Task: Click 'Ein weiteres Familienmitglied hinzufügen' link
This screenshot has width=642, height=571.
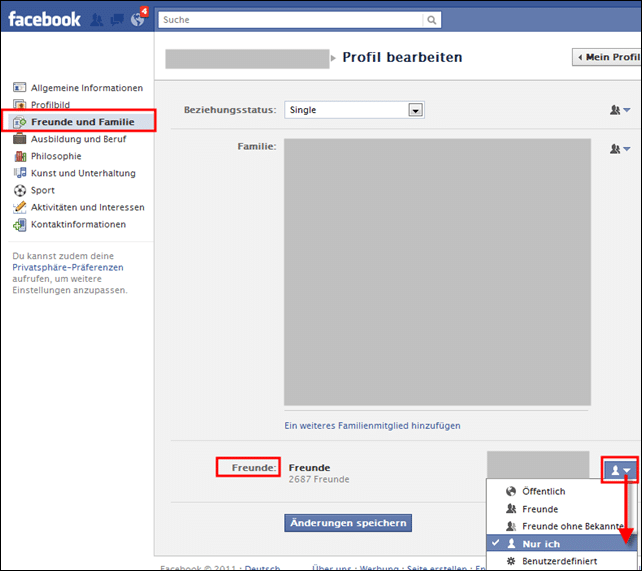Action: point(372,426)
